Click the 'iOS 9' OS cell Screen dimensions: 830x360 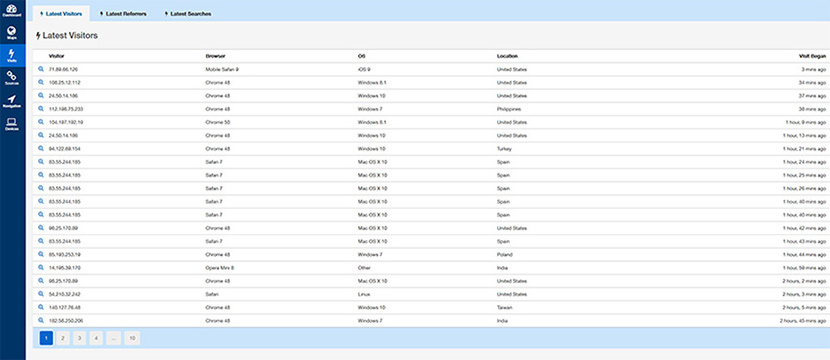(x=364, y=69)
